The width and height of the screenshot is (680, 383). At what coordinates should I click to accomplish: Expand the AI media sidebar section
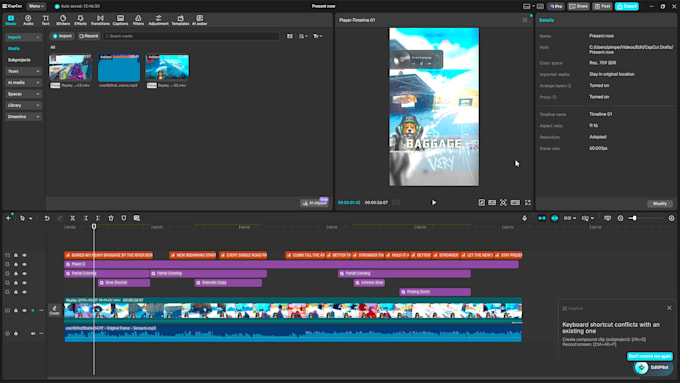[23, 82]
